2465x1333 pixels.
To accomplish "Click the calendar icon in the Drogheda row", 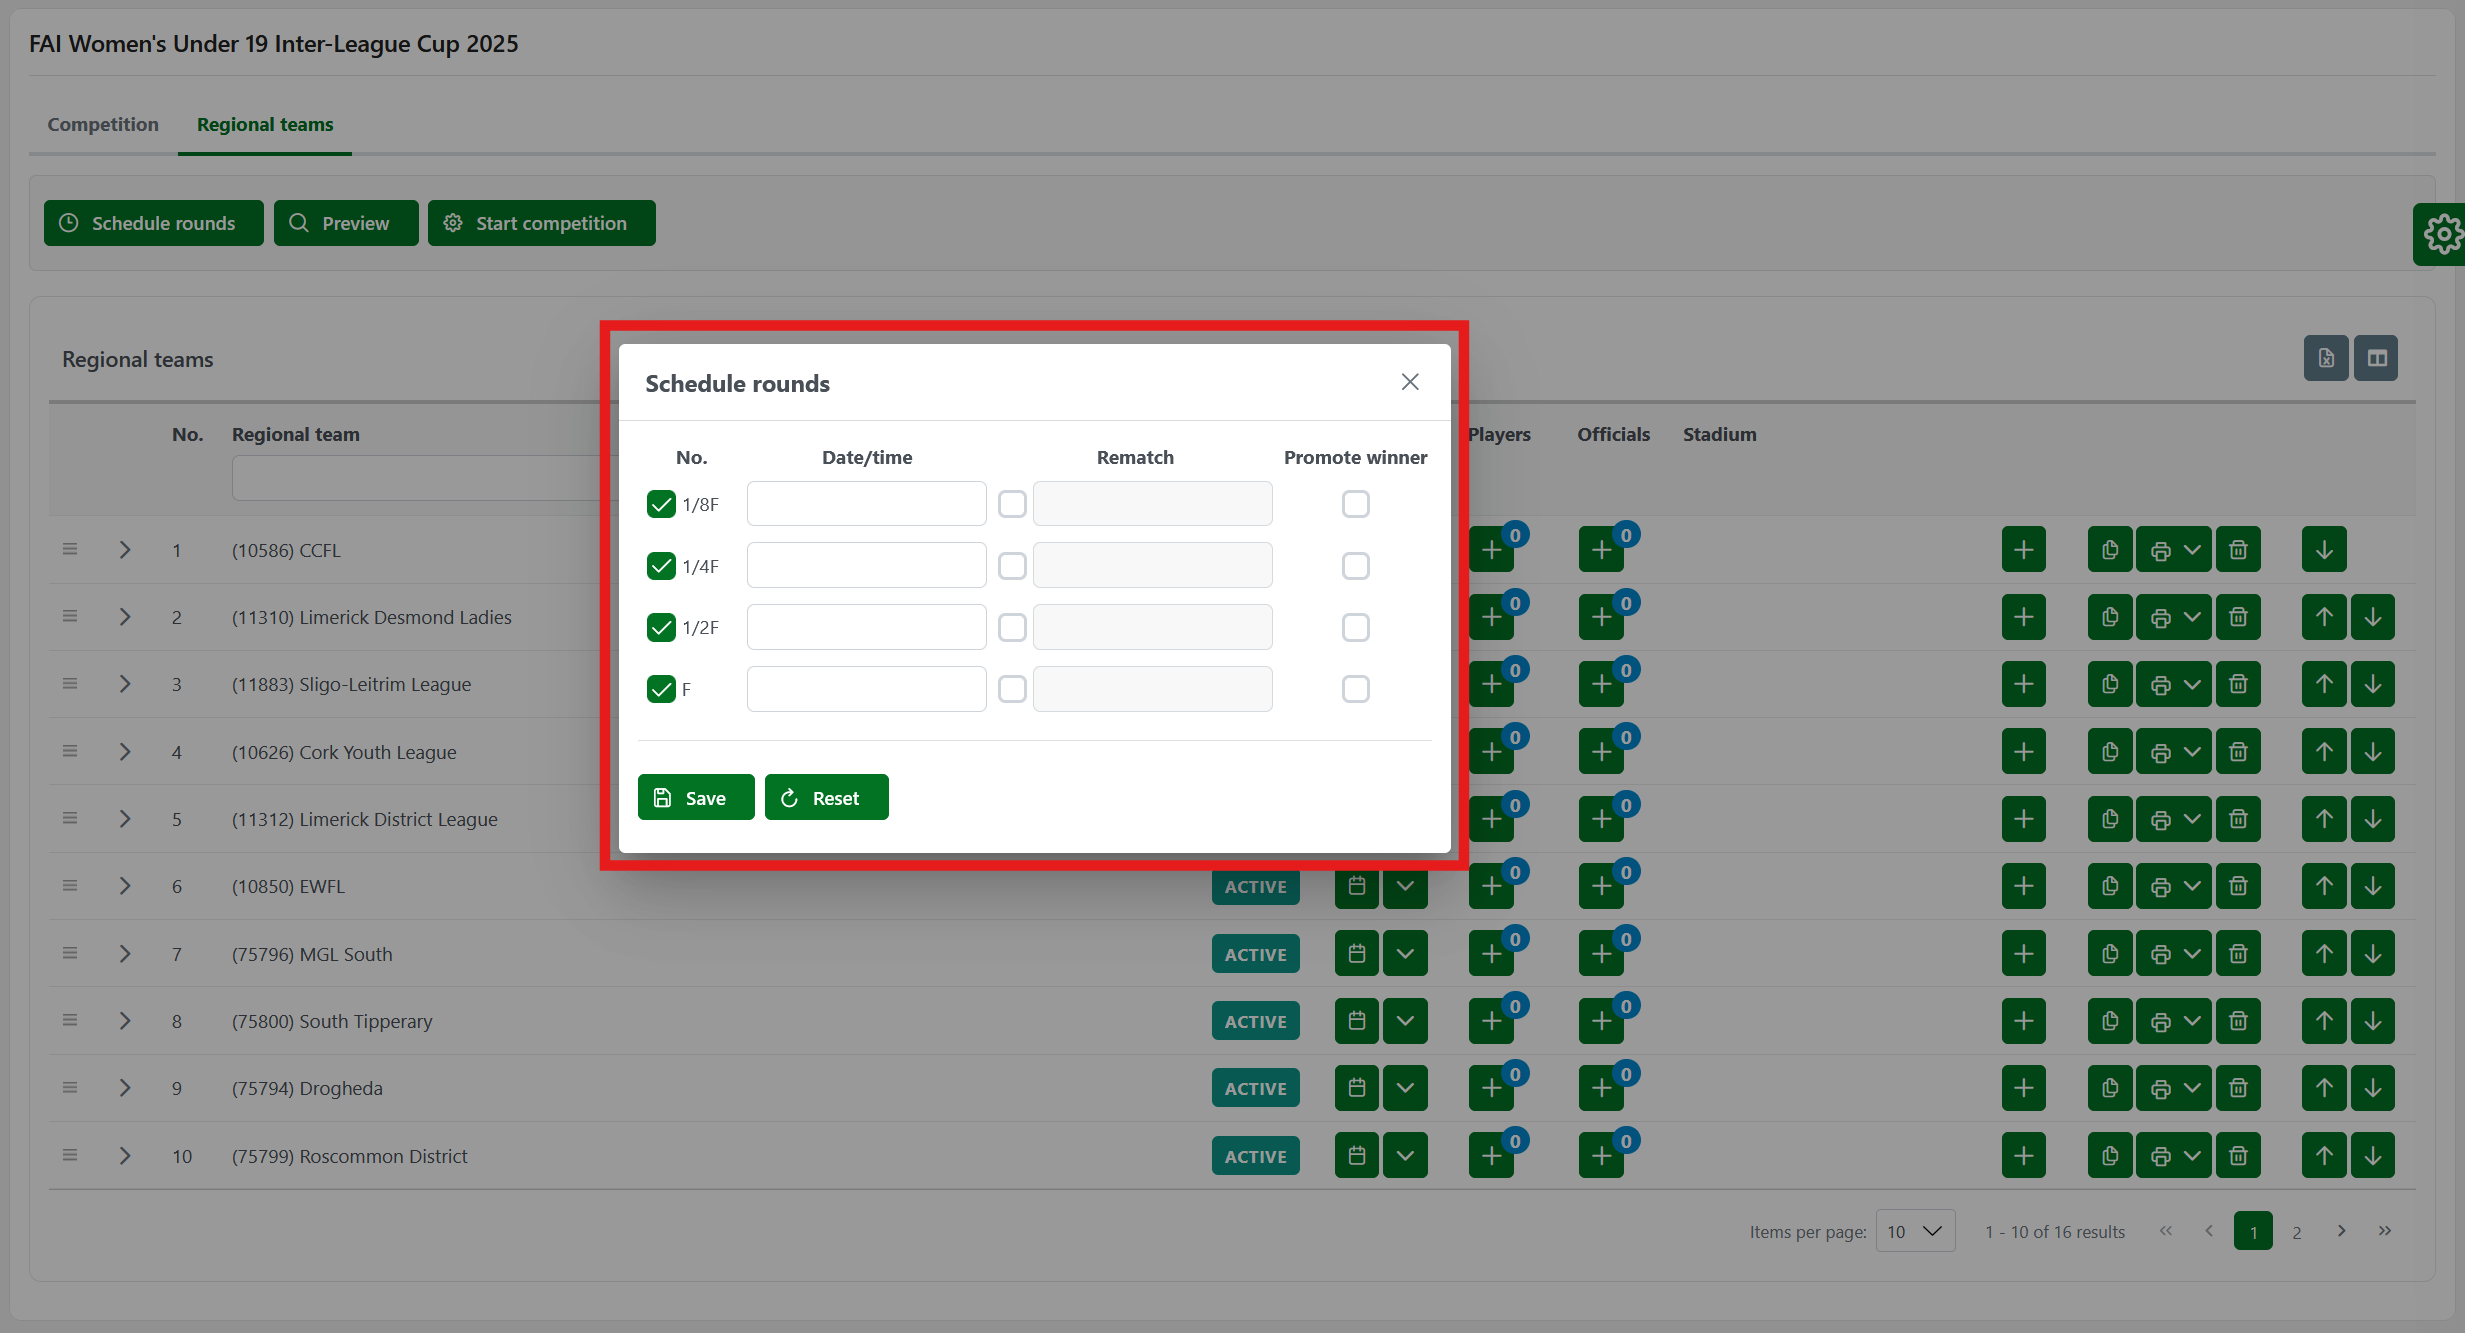I will [x=1356, y=1088].
